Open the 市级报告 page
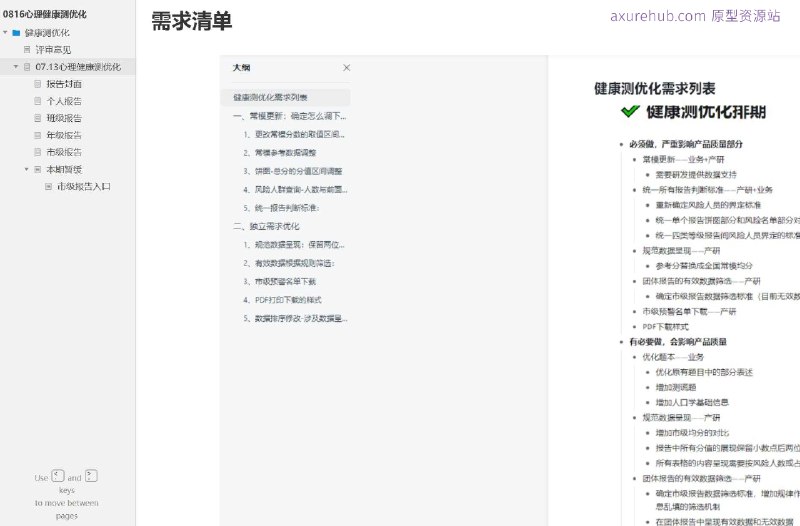Screen dimensions: 800x526 click(64, 152)
